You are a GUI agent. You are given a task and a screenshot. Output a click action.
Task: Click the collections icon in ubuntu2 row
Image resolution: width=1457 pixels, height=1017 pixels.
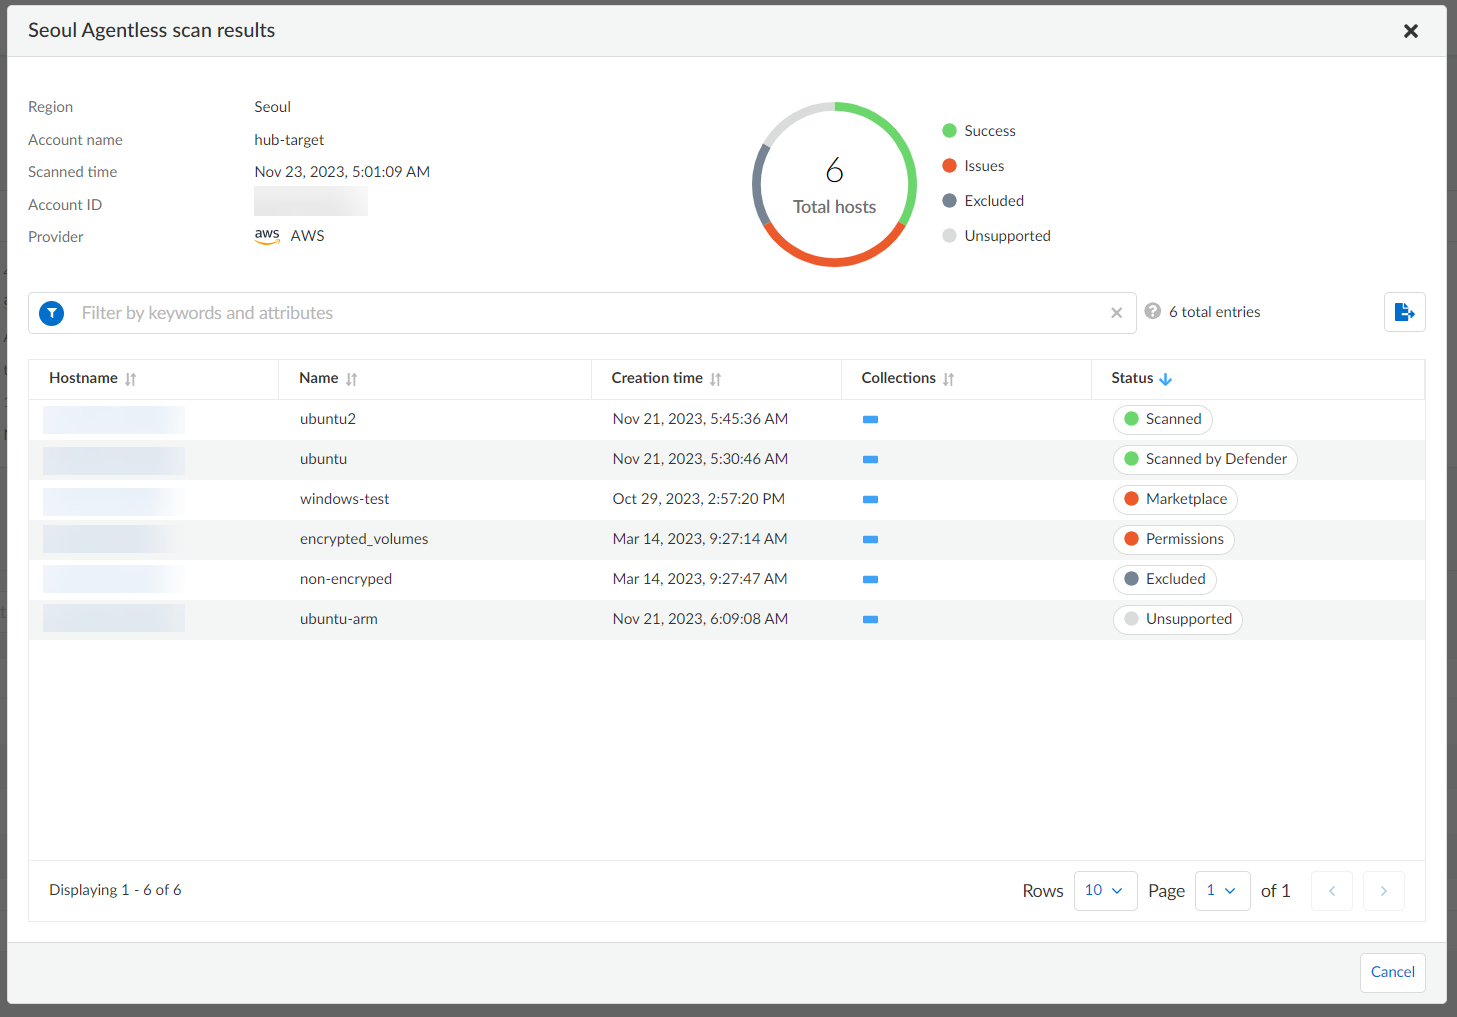click(870, 419)
